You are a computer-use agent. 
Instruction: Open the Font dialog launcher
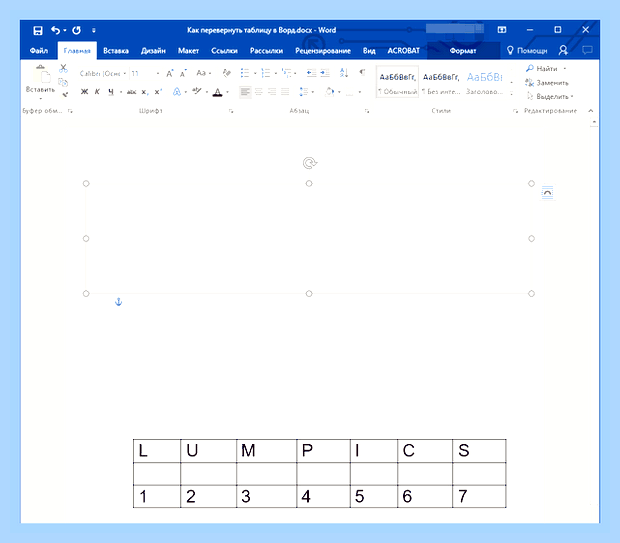point(231,112)
